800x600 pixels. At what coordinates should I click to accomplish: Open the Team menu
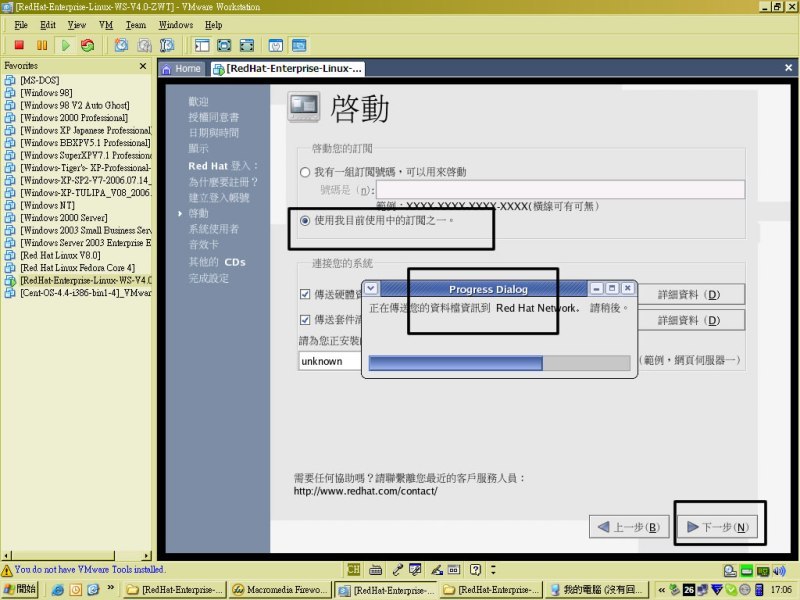(136, 25)
